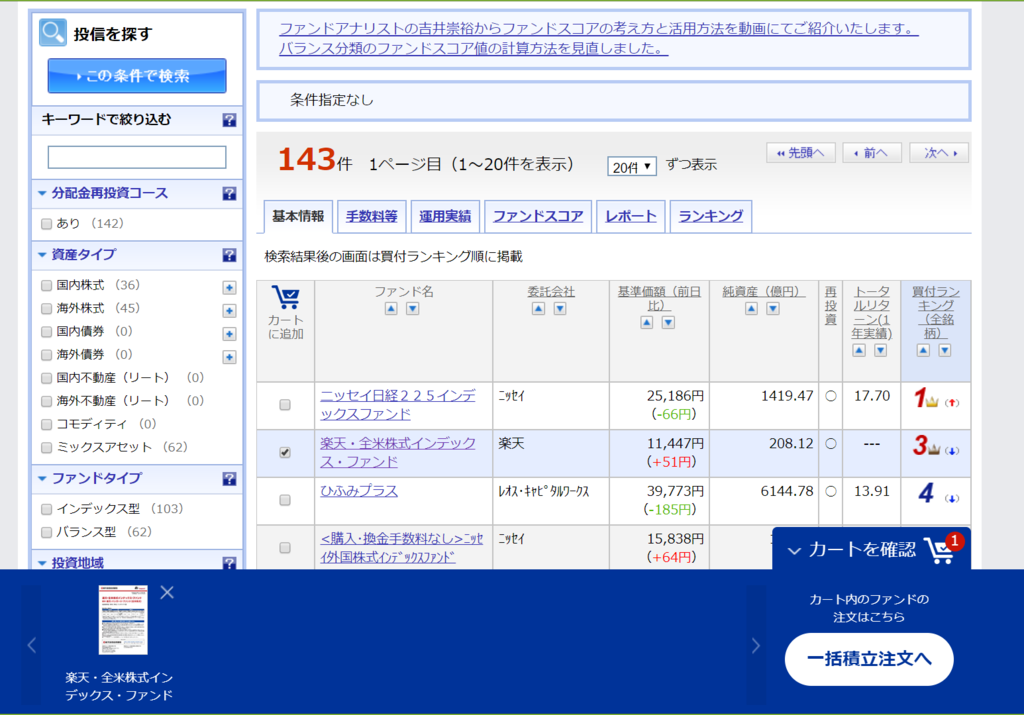Select the 基本情報 tab
Screen dimensions: 1024x715
tap(298, 216)
